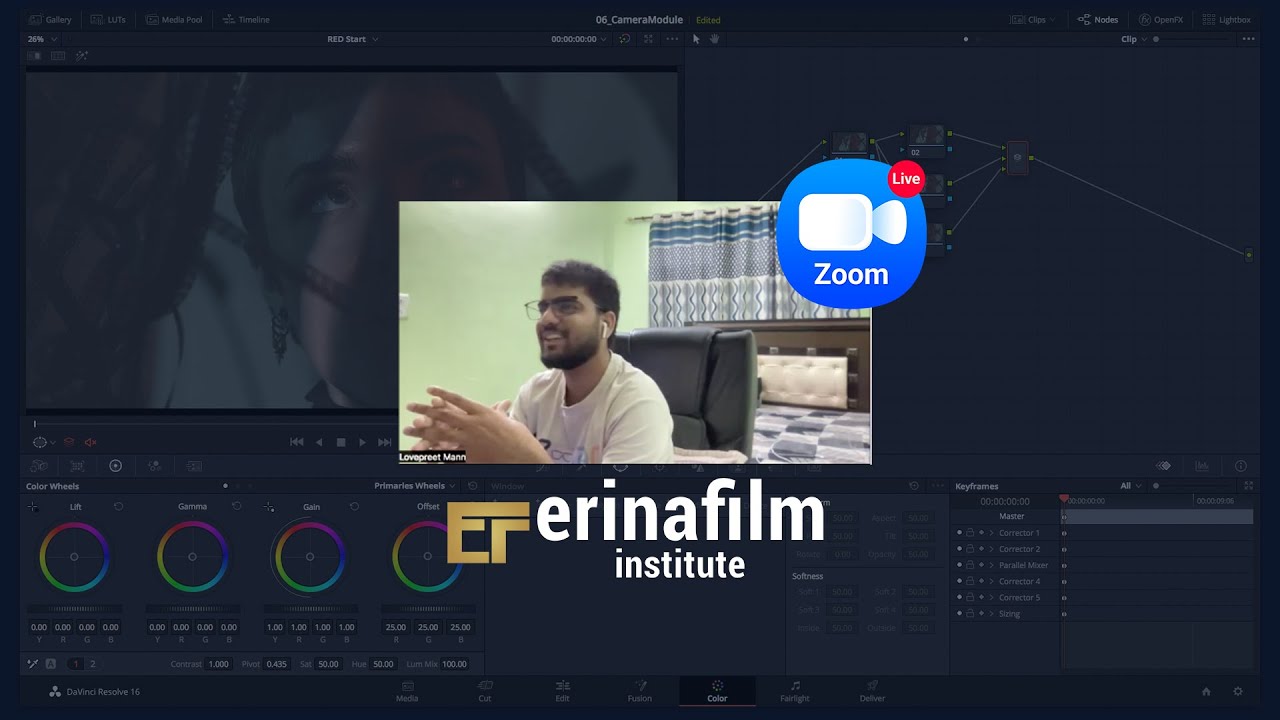Switch to the Cut page
Screen dimensions: 1280x720
coord(485,690)
